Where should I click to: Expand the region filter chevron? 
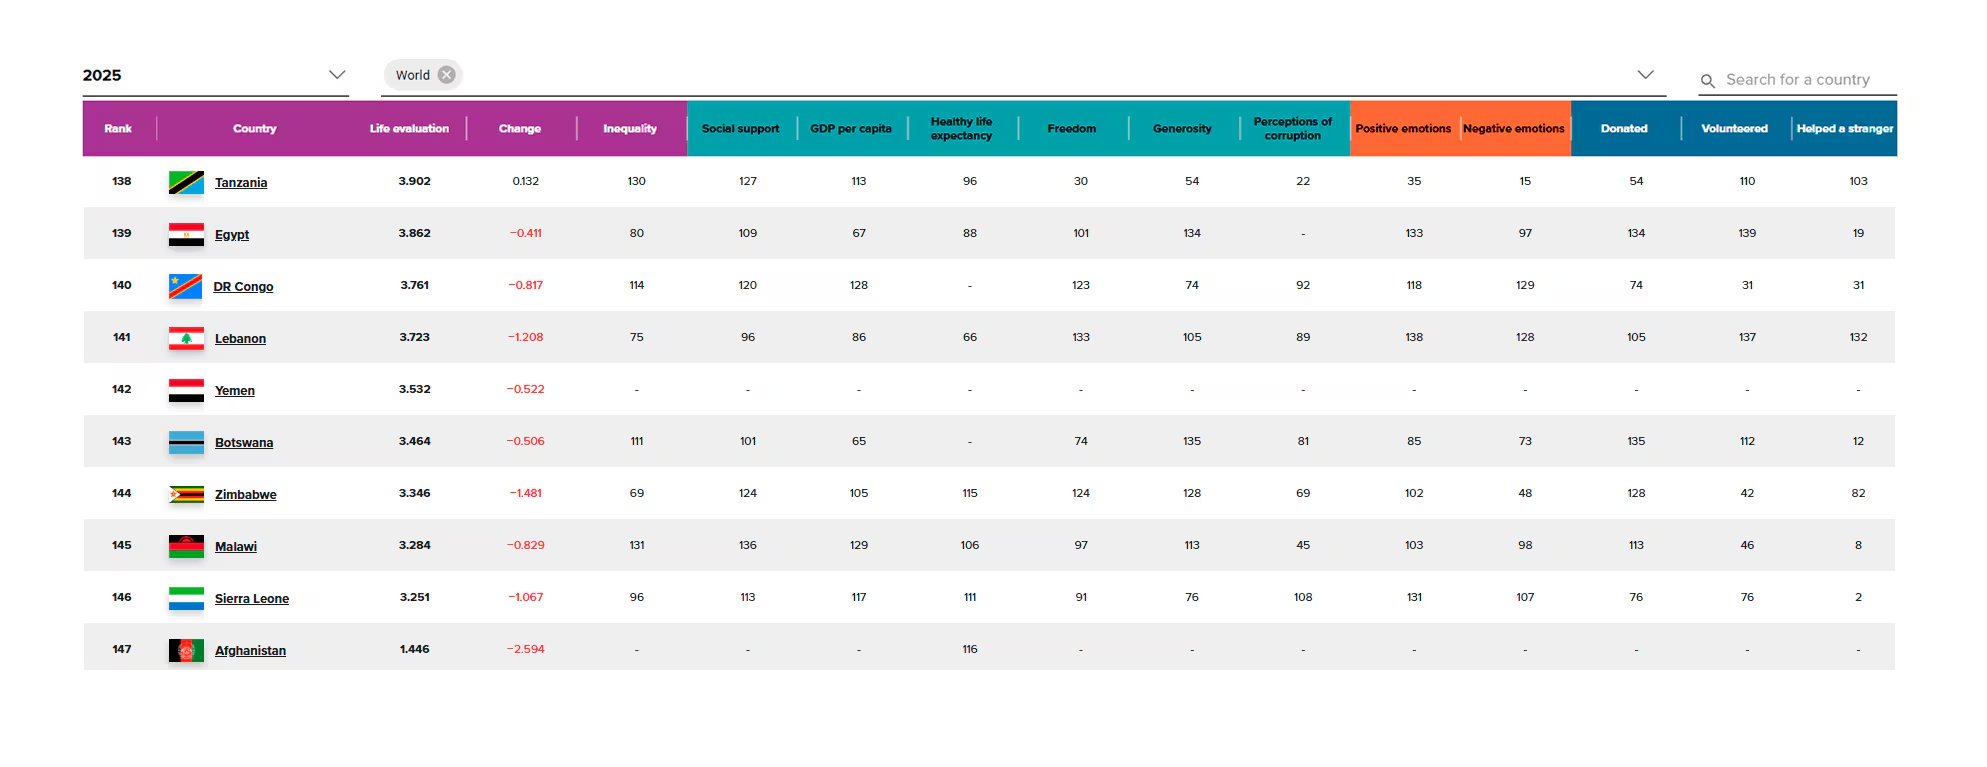pos(1643,74)
